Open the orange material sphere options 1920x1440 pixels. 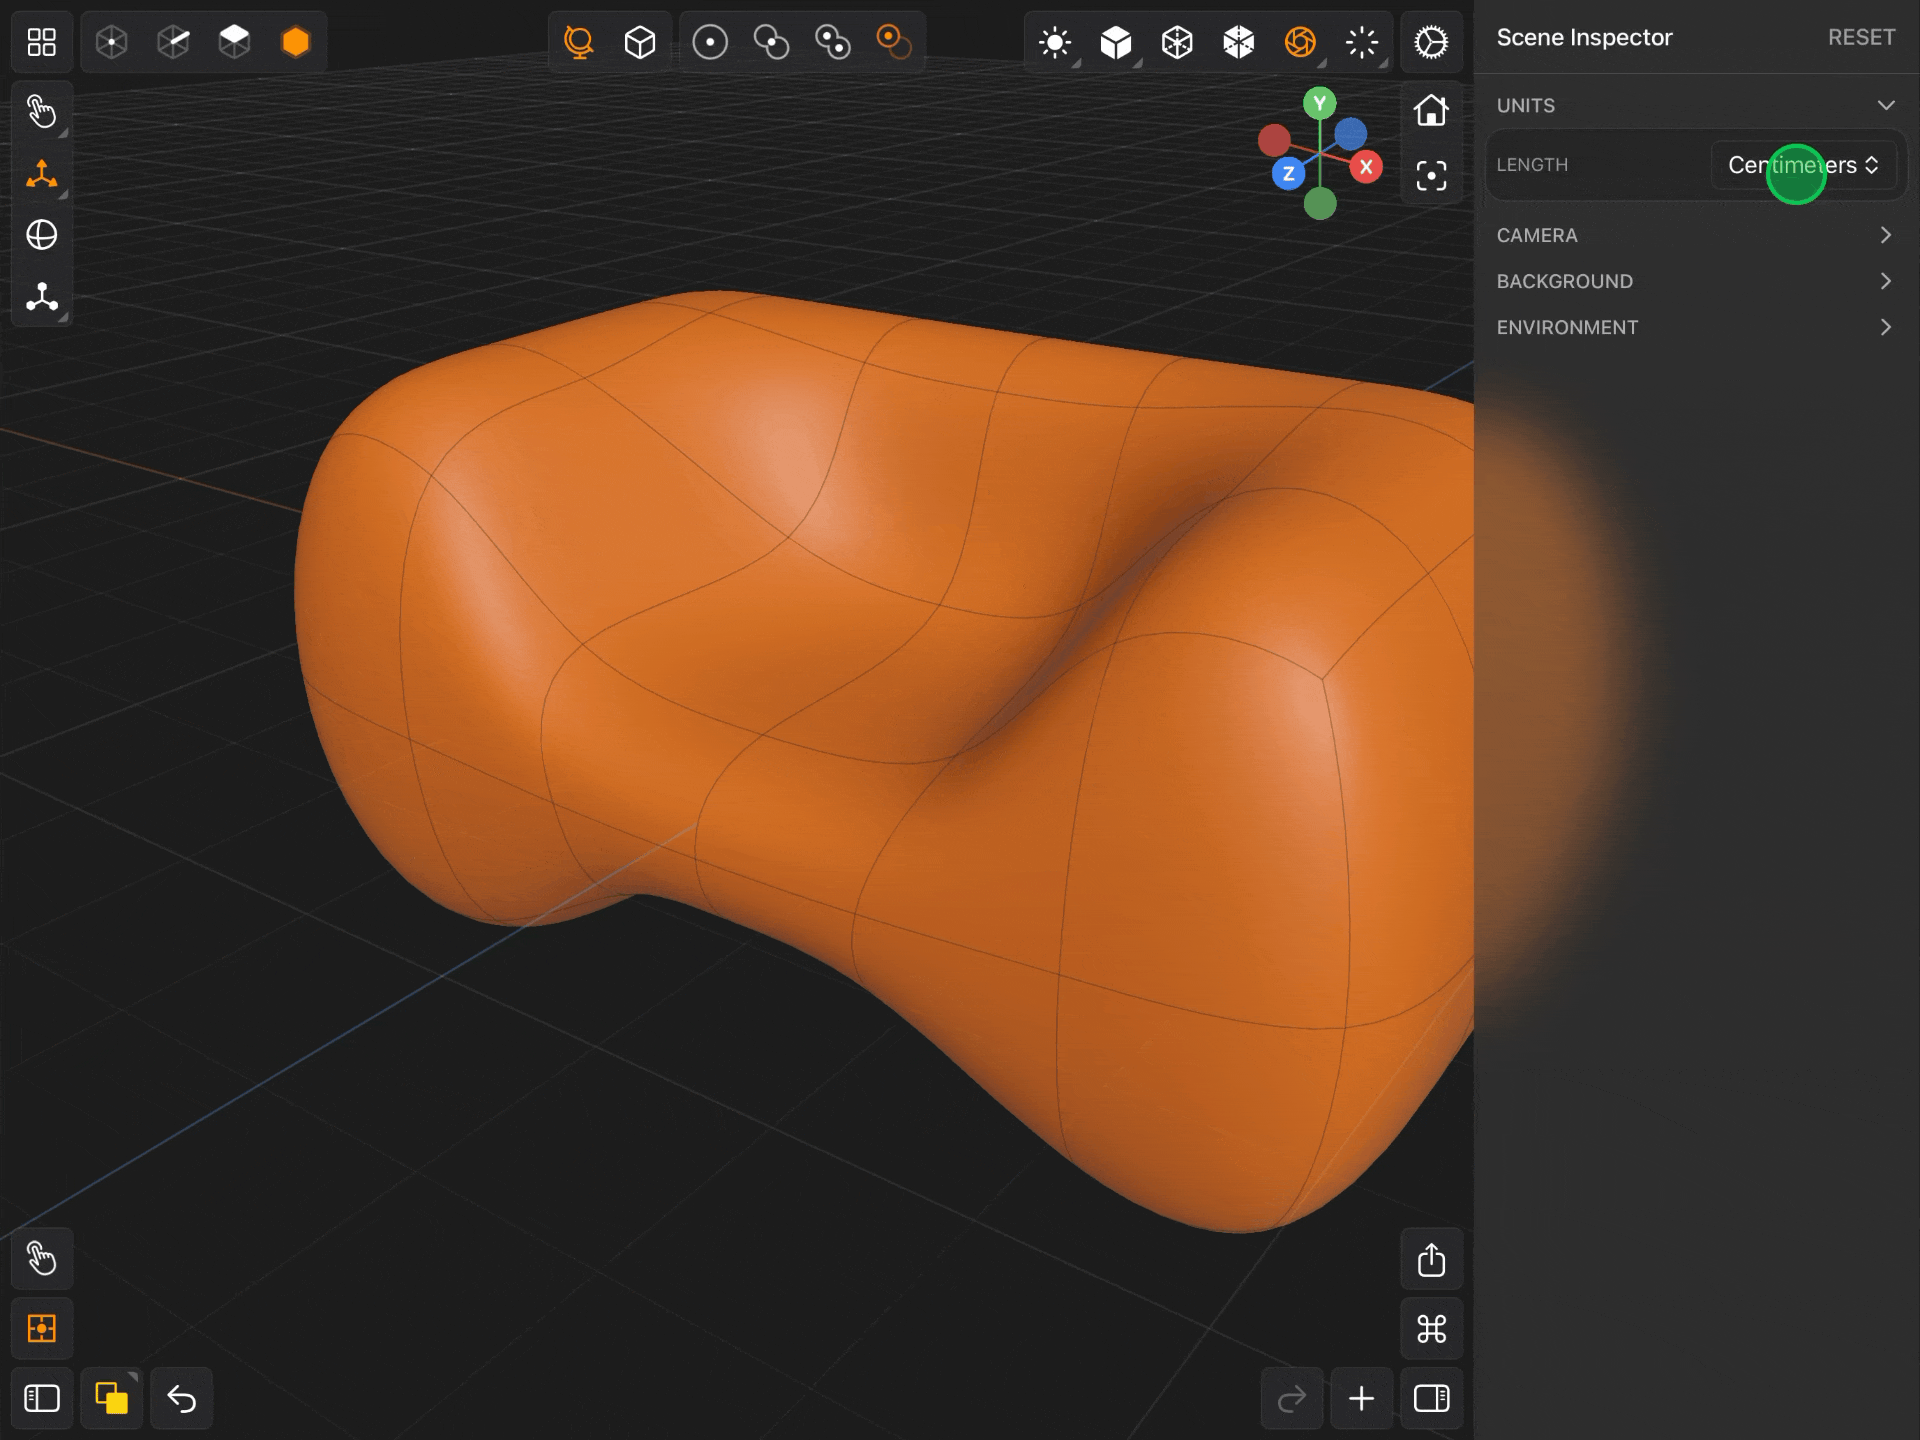(x=1300, y=42)
